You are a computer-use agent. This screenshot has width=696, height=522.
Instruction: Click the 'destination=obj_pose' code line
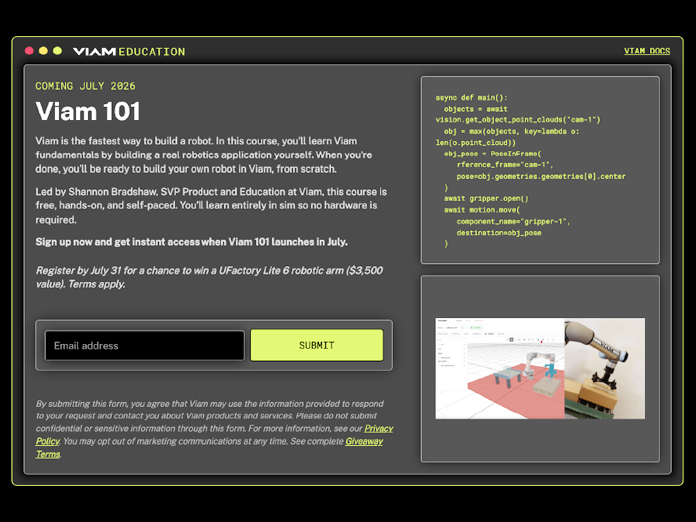499,233
